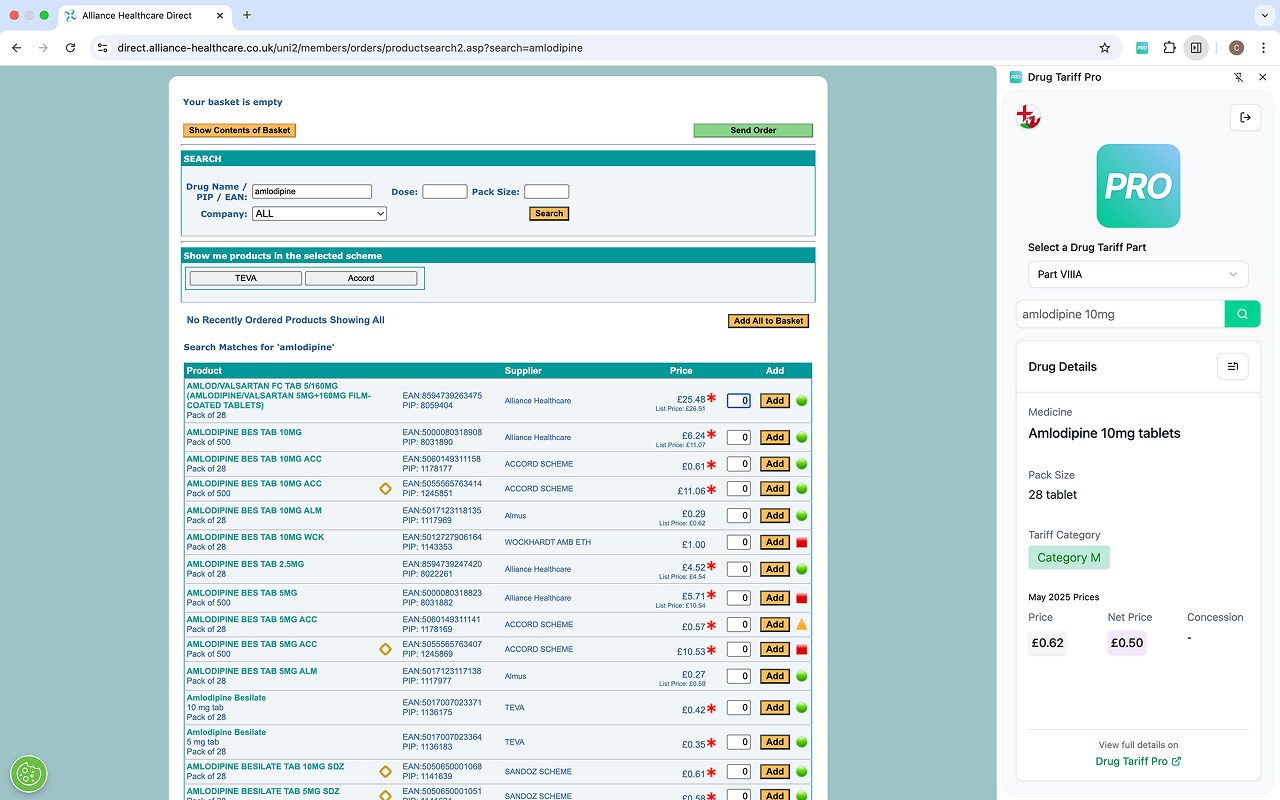Show products in the Accord scheme

pos(361,278)
